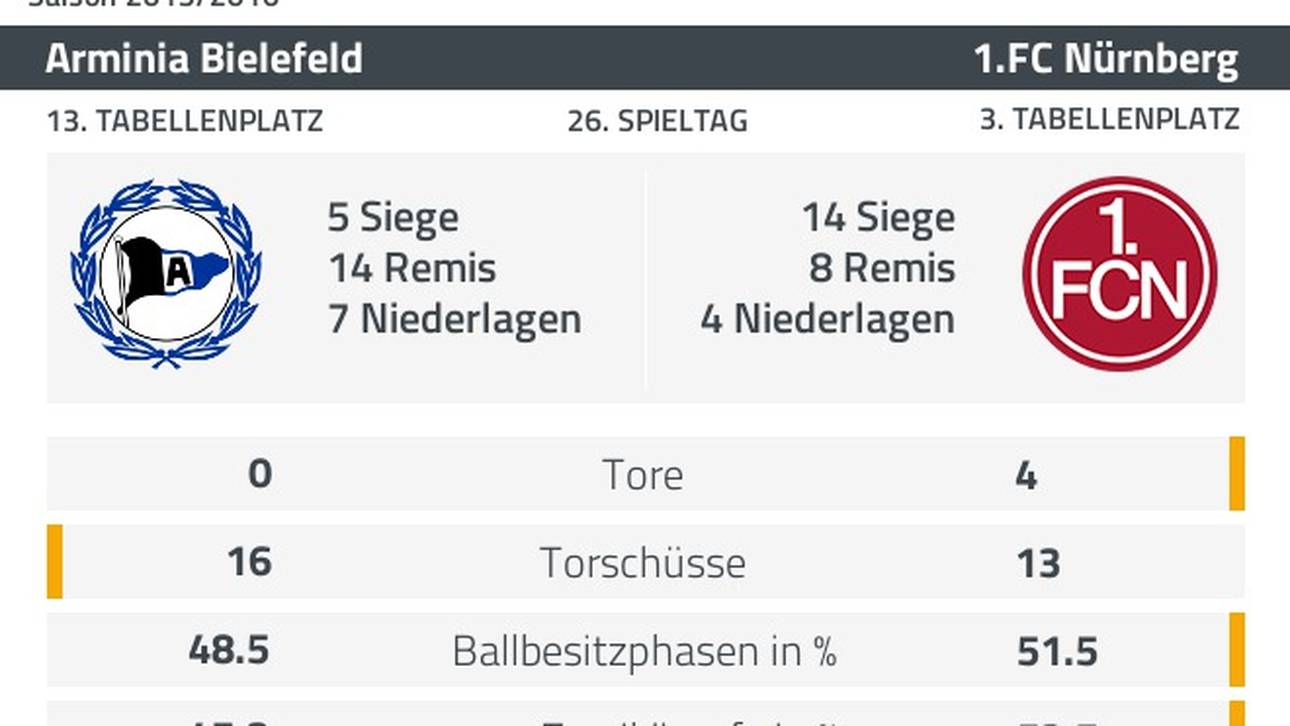The image size is (1290, 726).
Task: Click the orange bar beside Bielefeld's 16 Torschüsse
Action: pos(55,561)
